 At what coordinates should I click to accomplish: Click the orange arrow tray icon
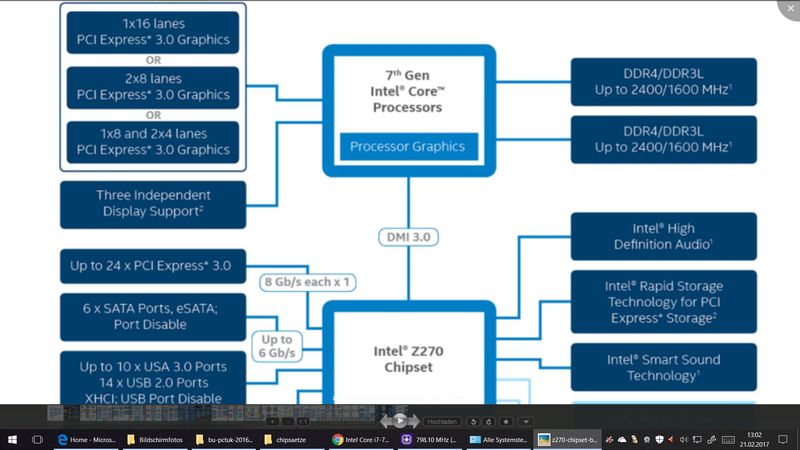click(670, 440)
